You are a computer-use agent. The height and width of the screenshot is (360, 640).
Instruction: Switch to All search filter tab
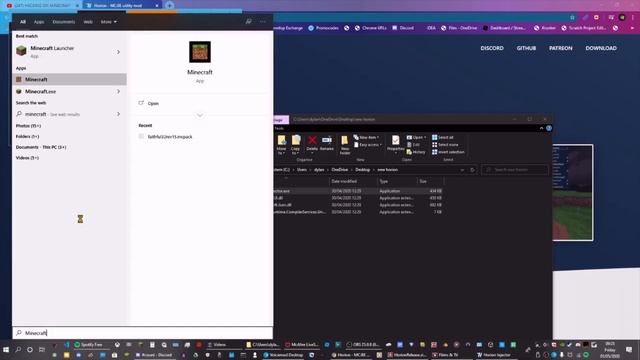coord(23,22)
